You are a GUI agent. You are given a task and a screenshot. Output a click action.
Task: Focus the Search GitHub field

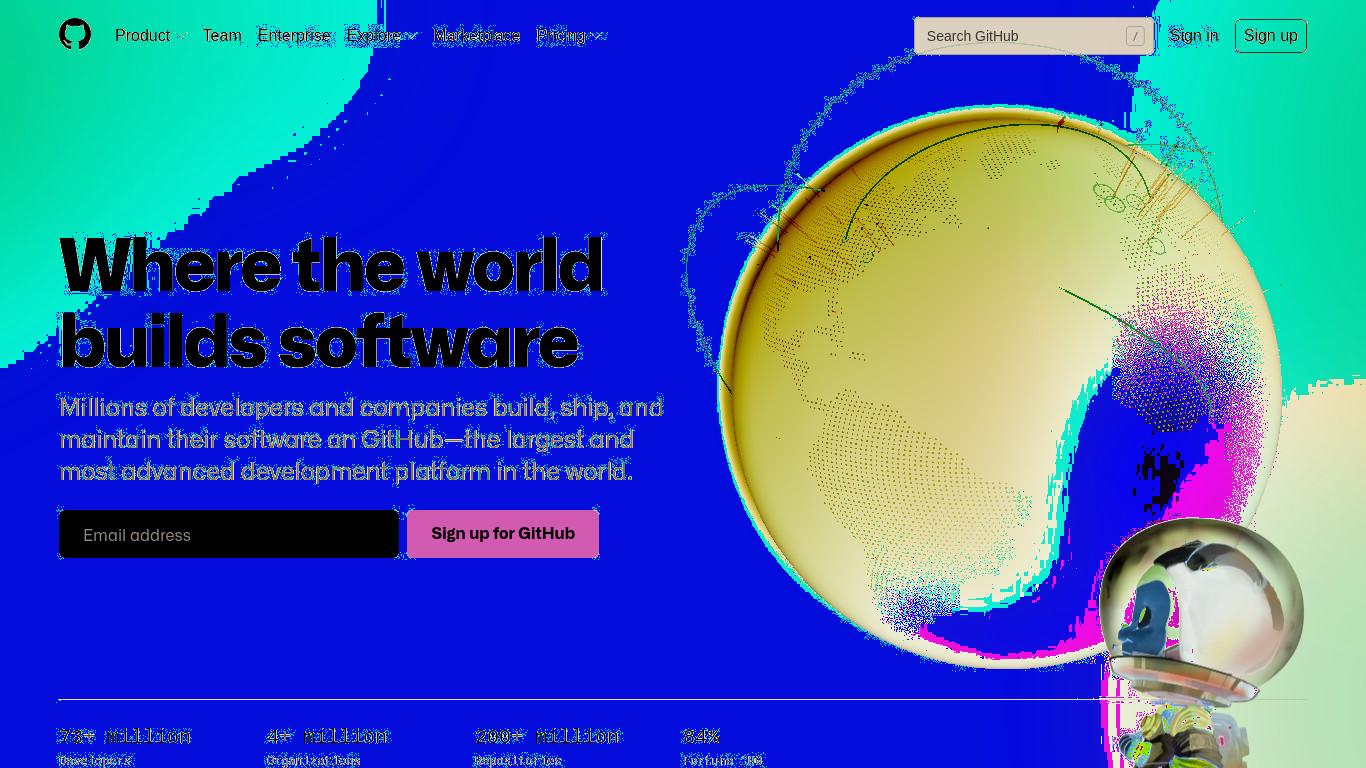click(x=1034, y=36)
